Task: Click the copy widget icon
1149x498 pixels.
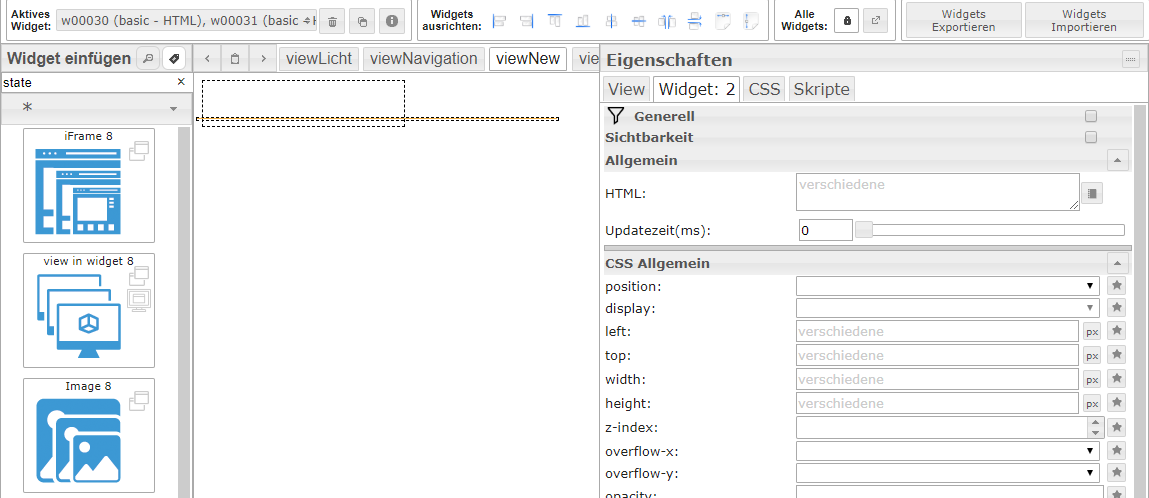Action: [362, 21]
